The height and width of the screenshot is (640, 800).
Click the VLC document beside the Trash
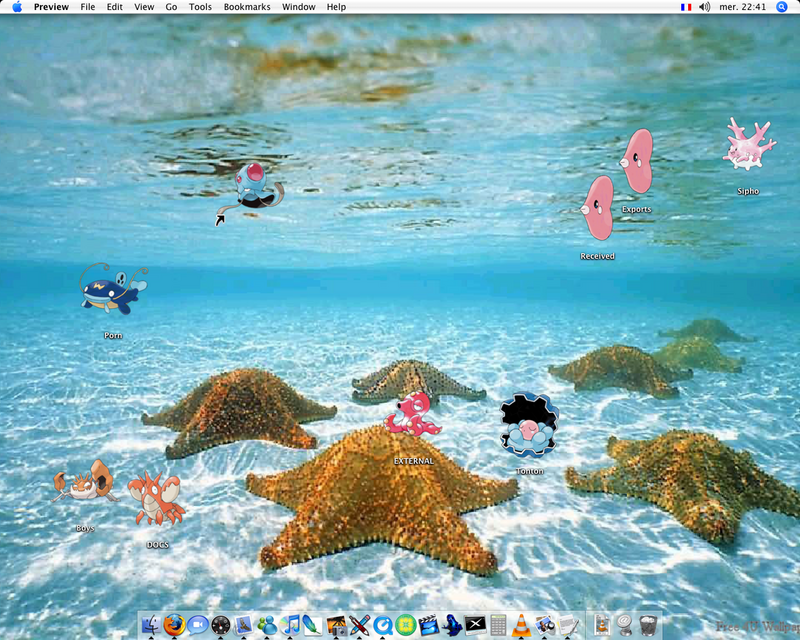(603, 625)
